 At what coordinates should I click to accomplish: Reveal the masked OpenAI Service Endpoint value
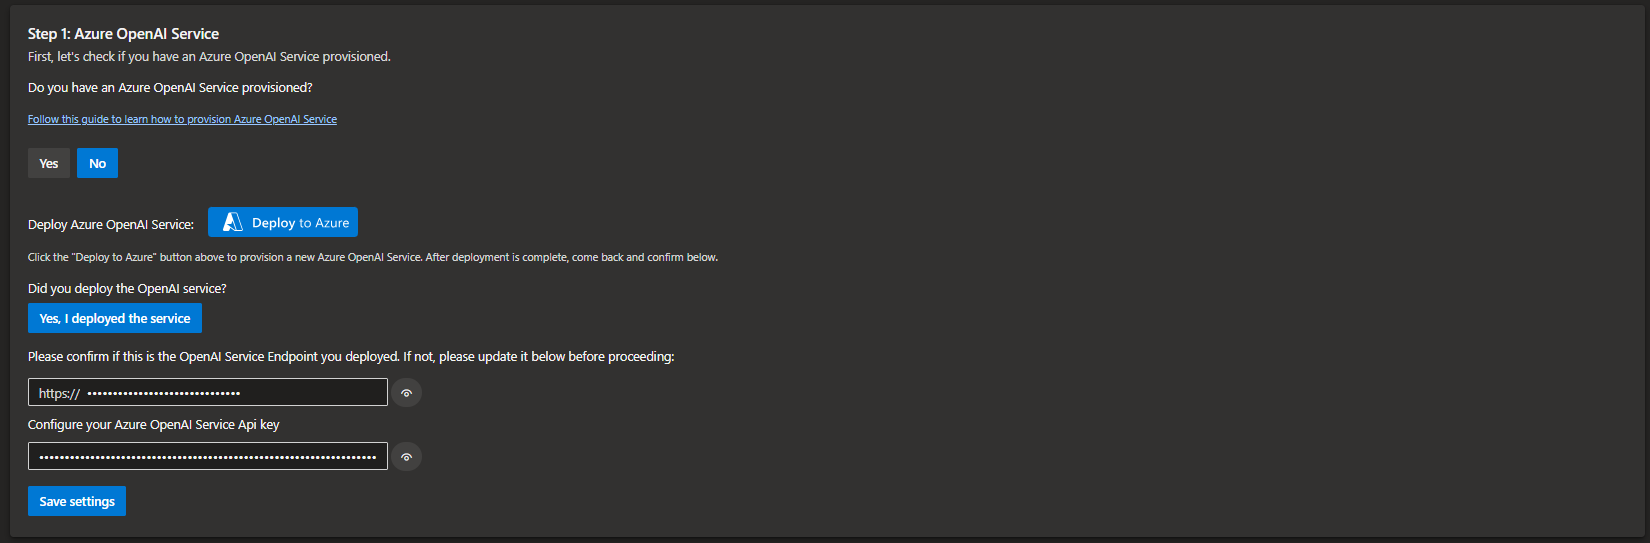[x=406, y=393]
